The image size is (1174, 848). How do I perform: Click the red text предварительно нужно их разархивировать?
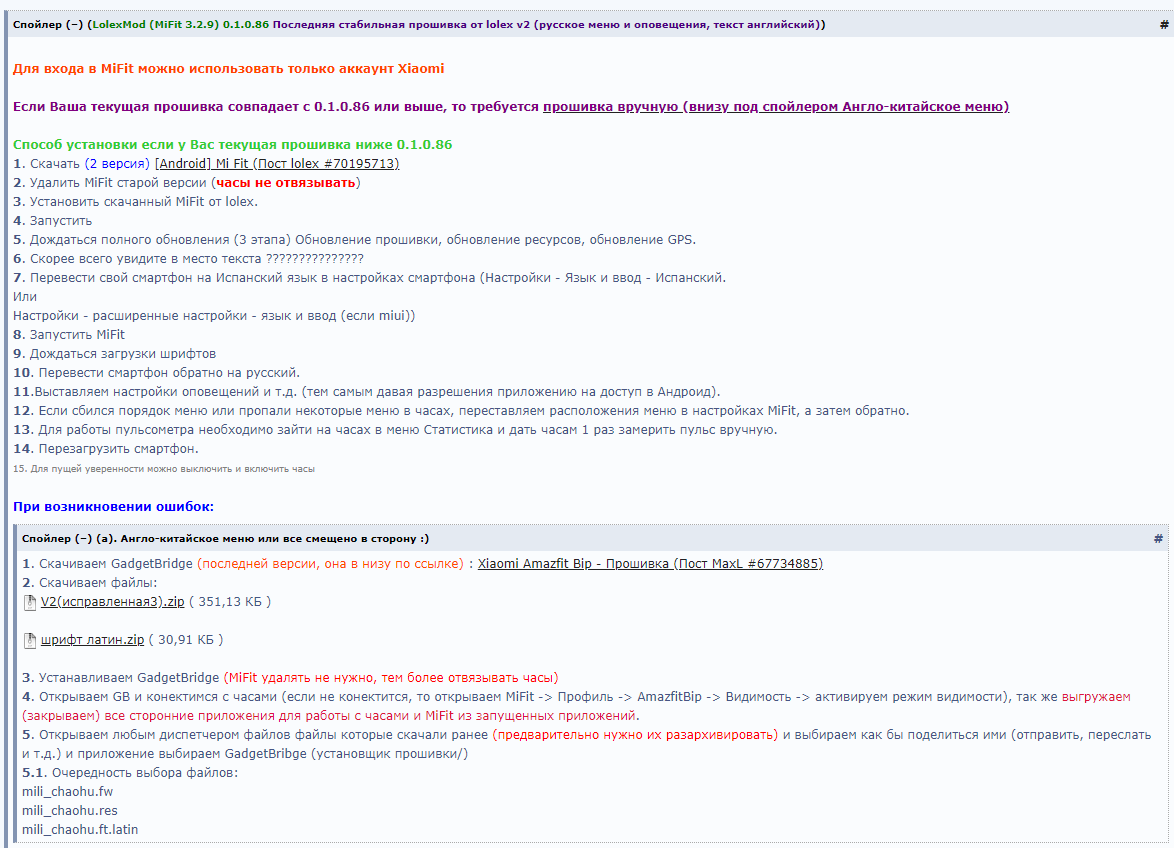635,736
